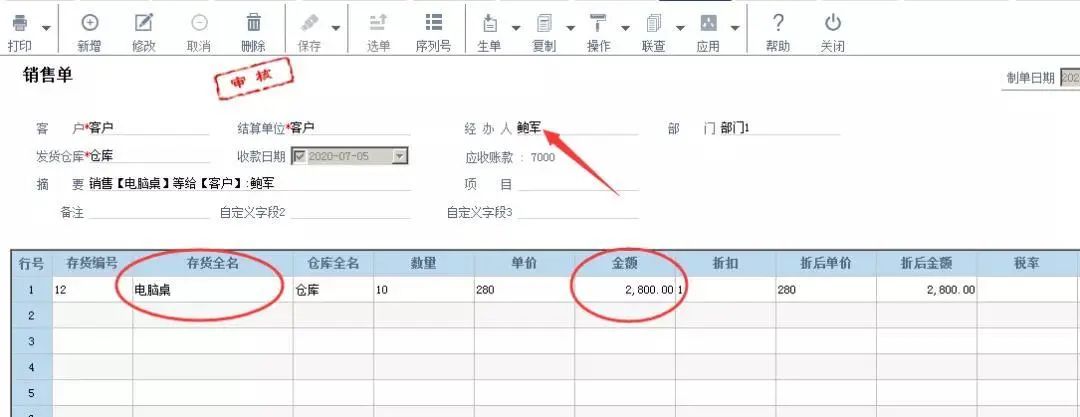Click the empty 备注 field
Viewport: 1080px width, 417px height.
coord(149,212)
